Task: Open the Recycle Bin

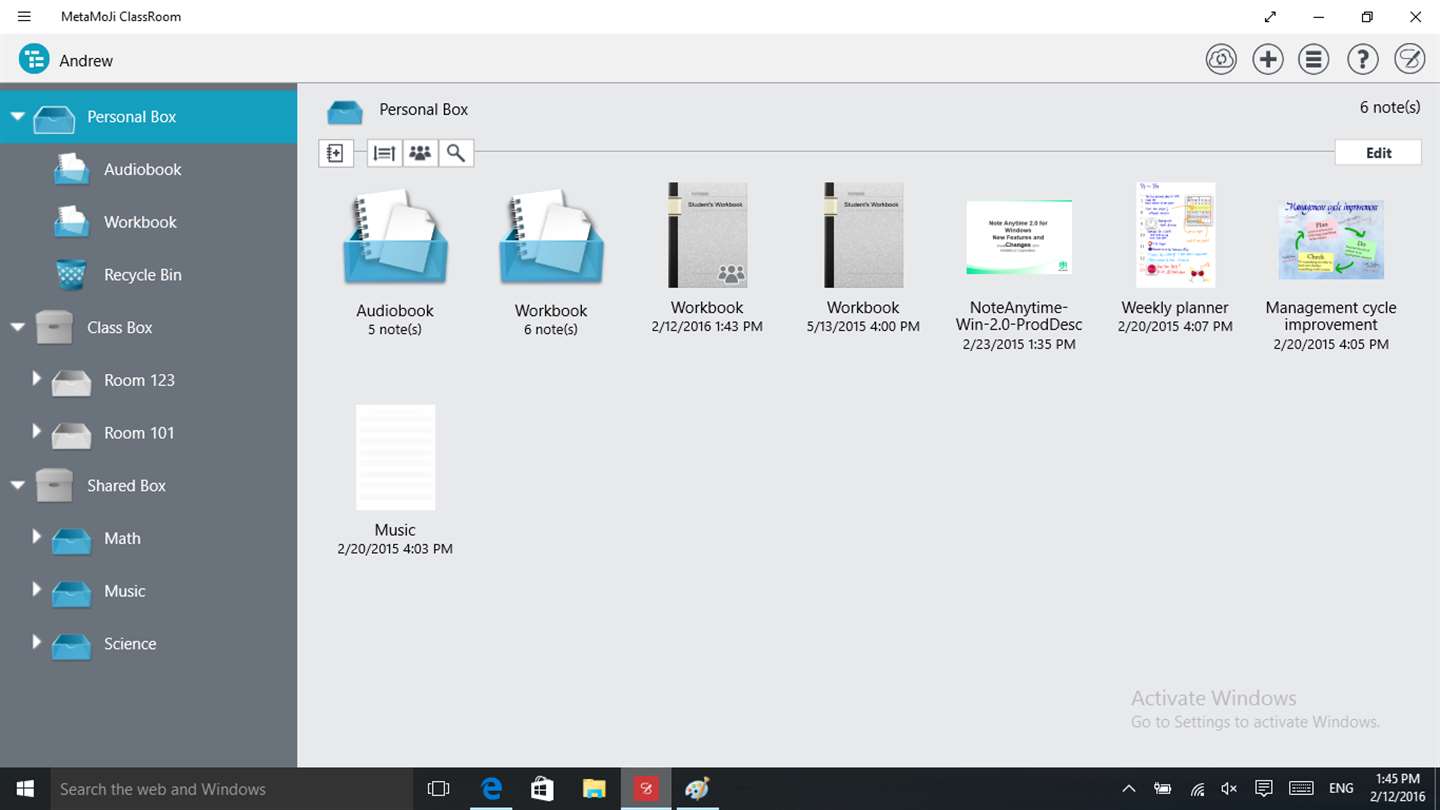Action: [x=149, y=275]
